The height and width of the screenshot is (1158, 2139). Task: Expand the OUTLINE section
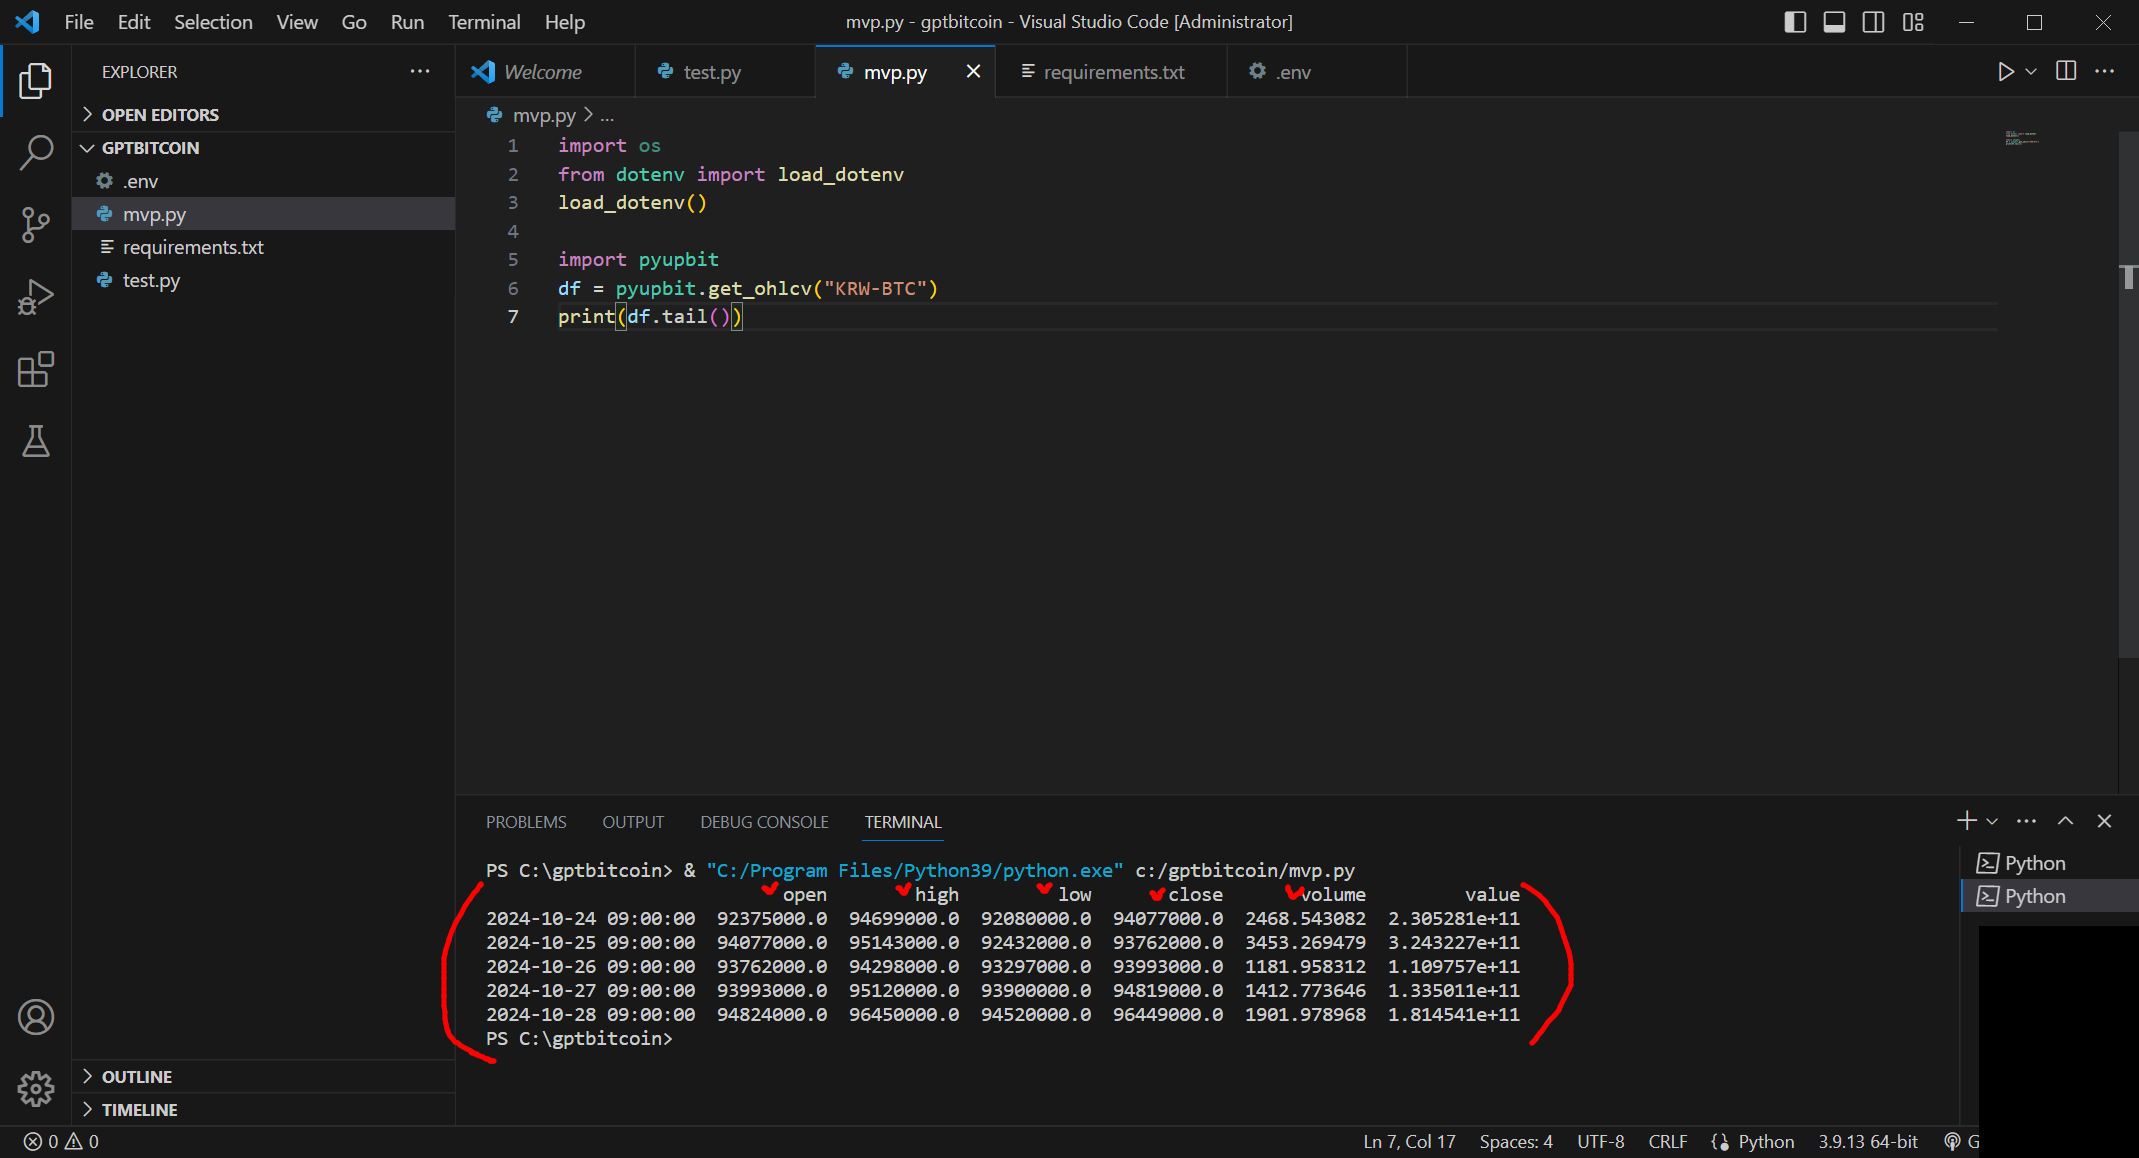(137, 1077)
